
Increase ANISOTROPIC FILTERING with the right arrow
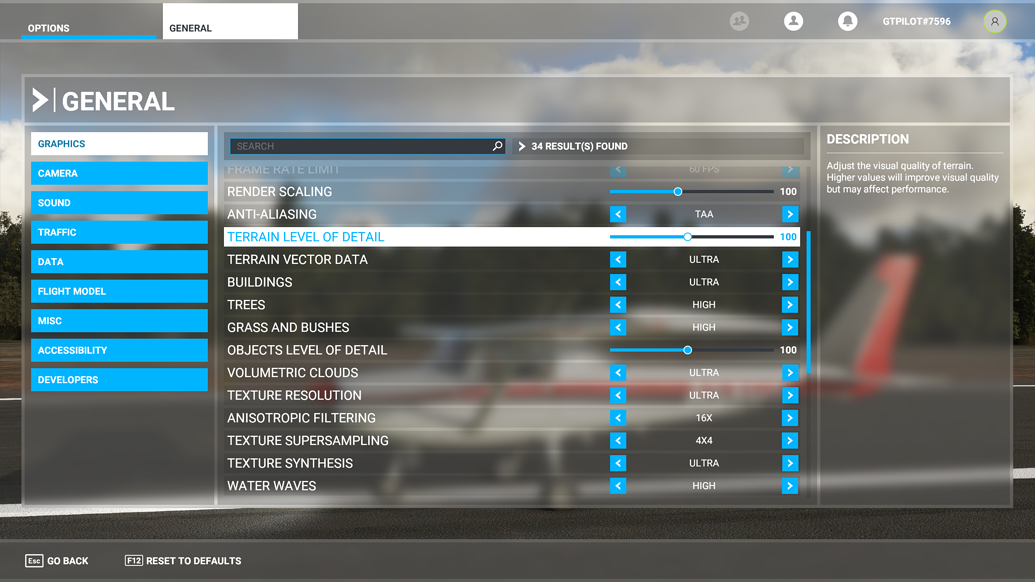(789, 418)
